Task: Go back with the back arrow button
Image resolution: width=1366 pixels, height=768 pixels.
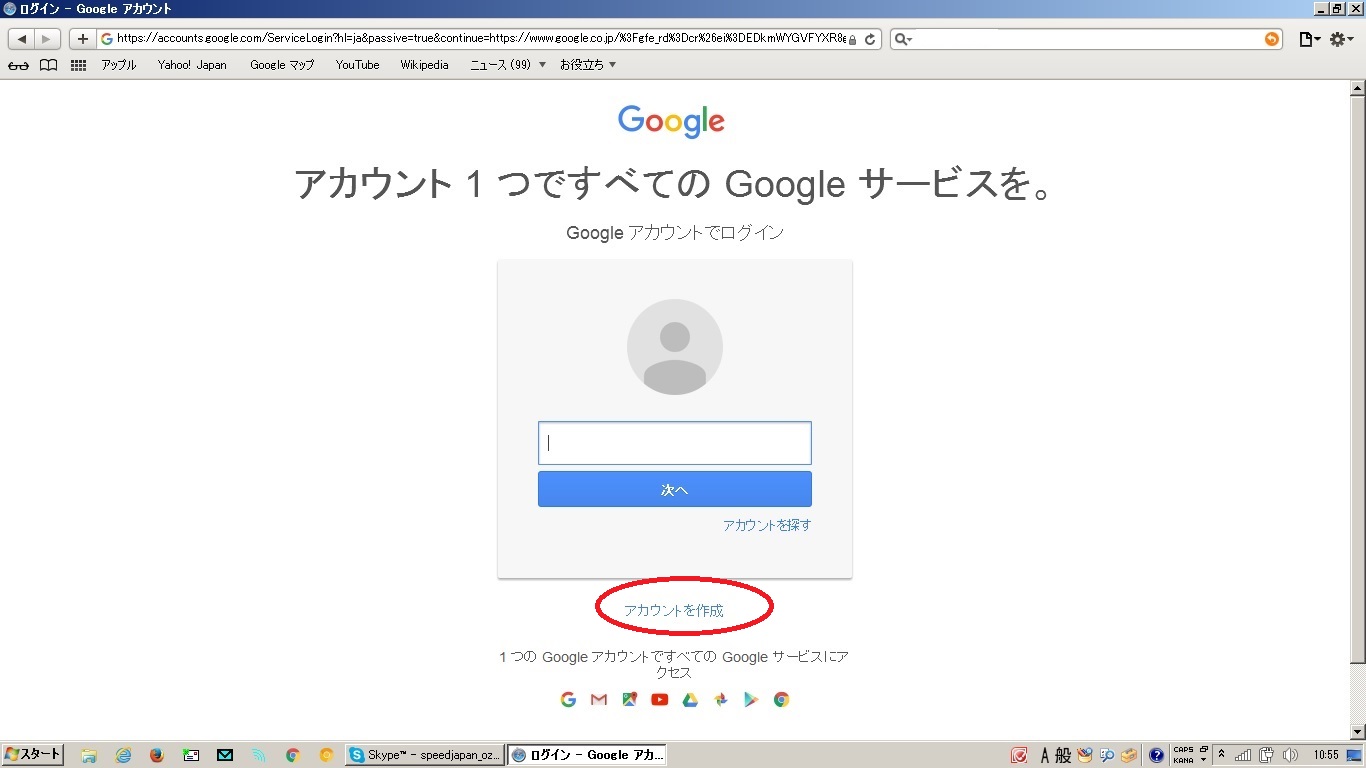Action: pos(21,39)
